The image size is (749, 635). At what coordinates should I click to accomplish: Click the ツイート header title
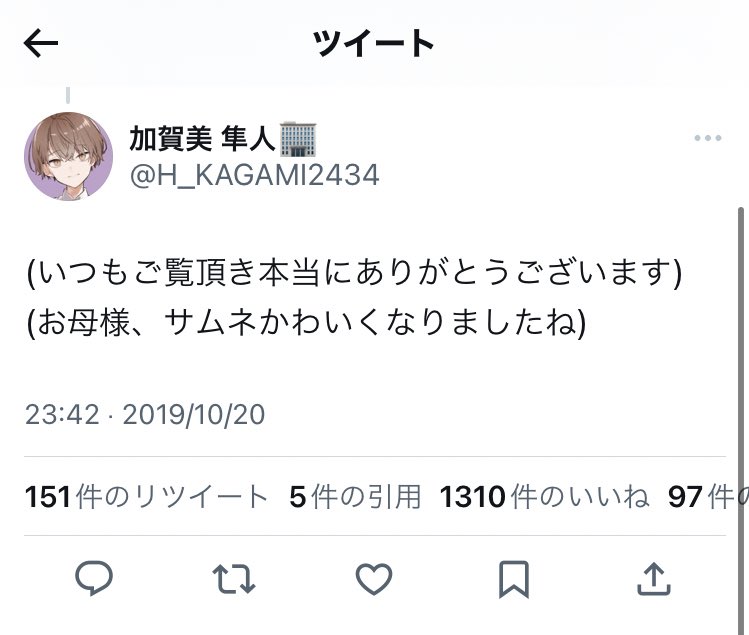coord(374,43)
